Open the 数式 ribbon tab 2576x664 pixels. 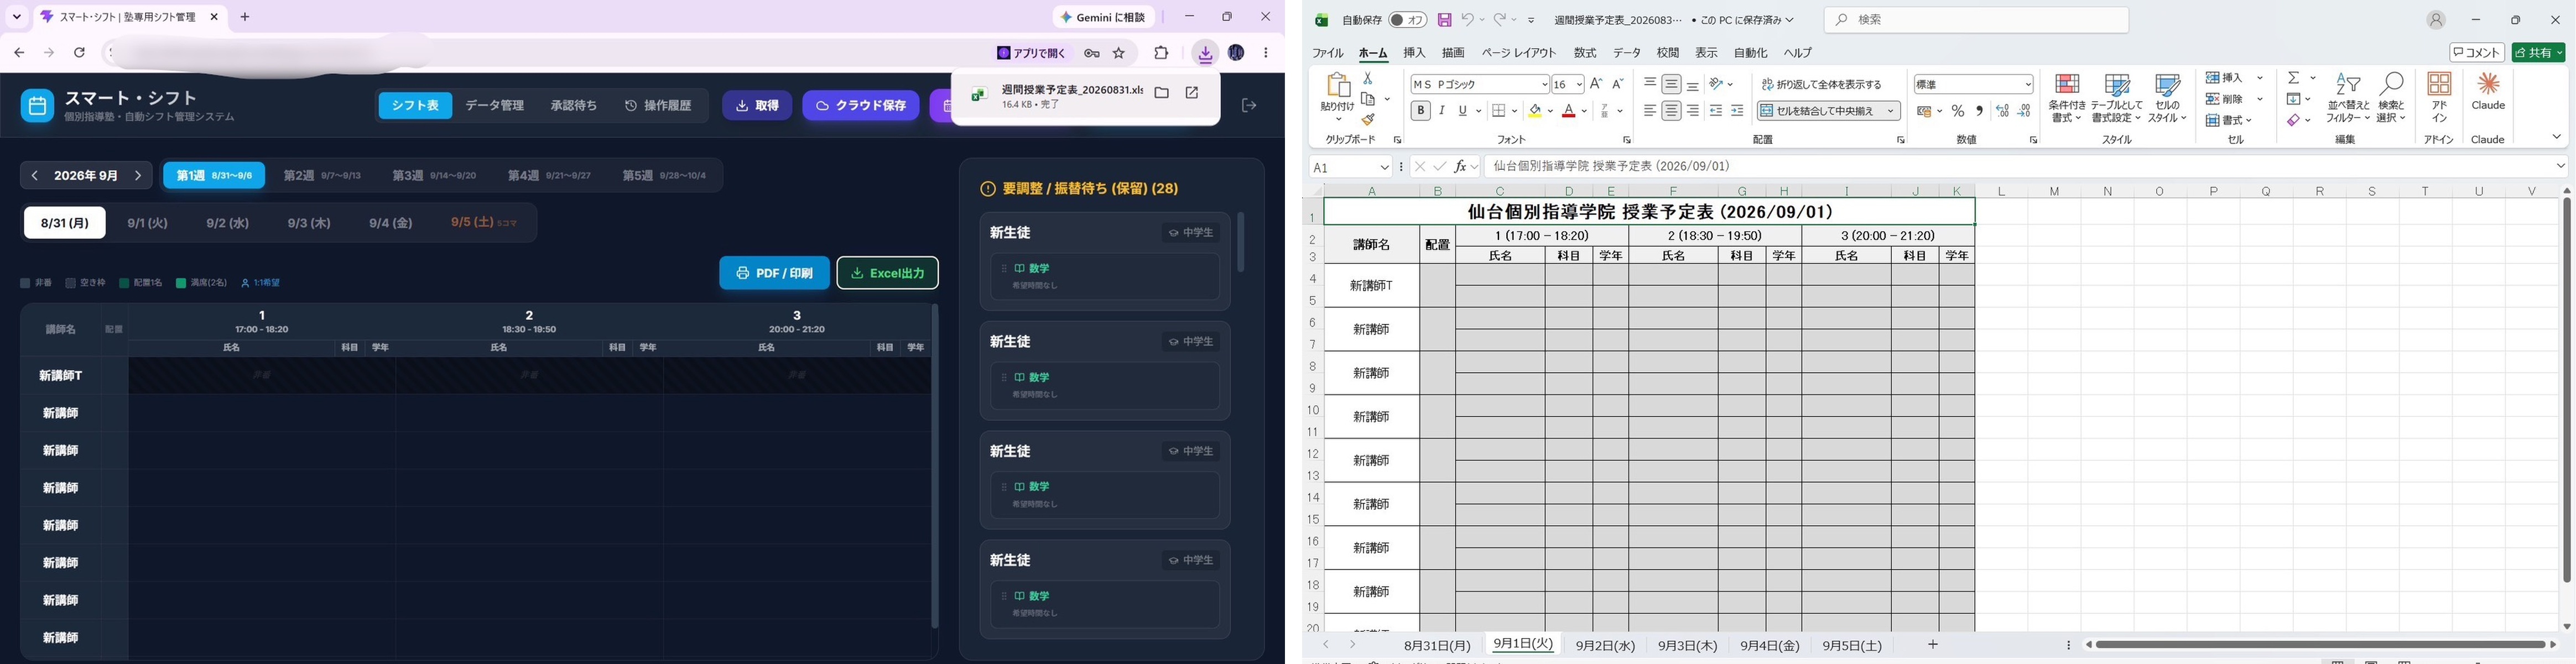(1585, 53)
